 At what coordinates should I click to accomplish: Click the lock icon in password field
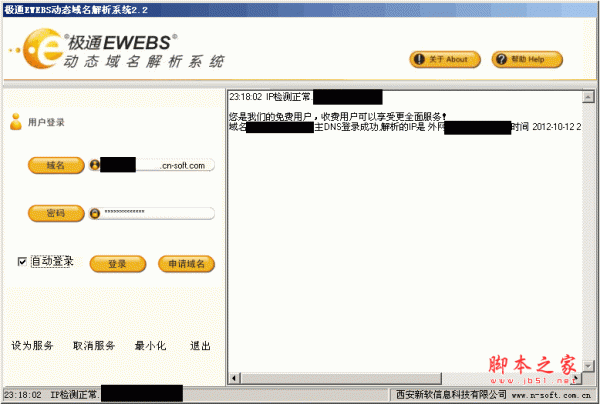coord(95,213)
